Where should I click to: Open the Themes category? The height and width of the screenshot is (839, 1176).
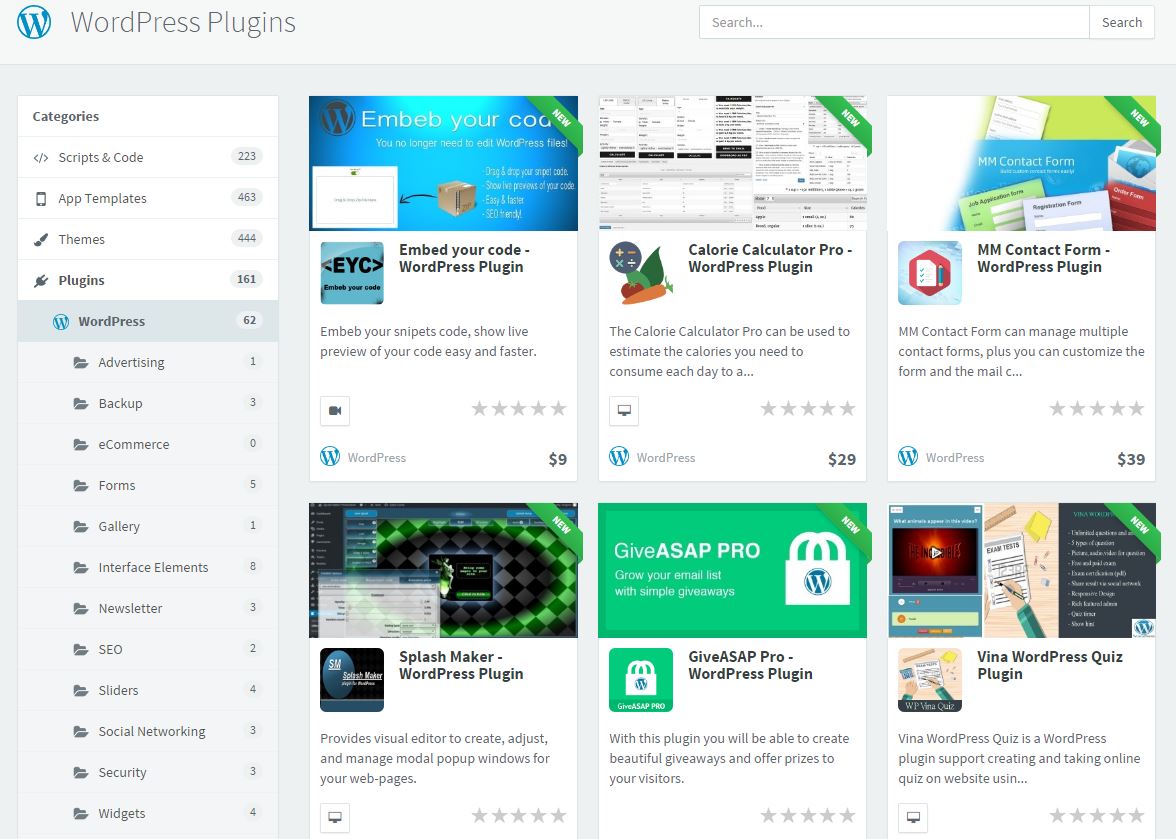[148, 239]
